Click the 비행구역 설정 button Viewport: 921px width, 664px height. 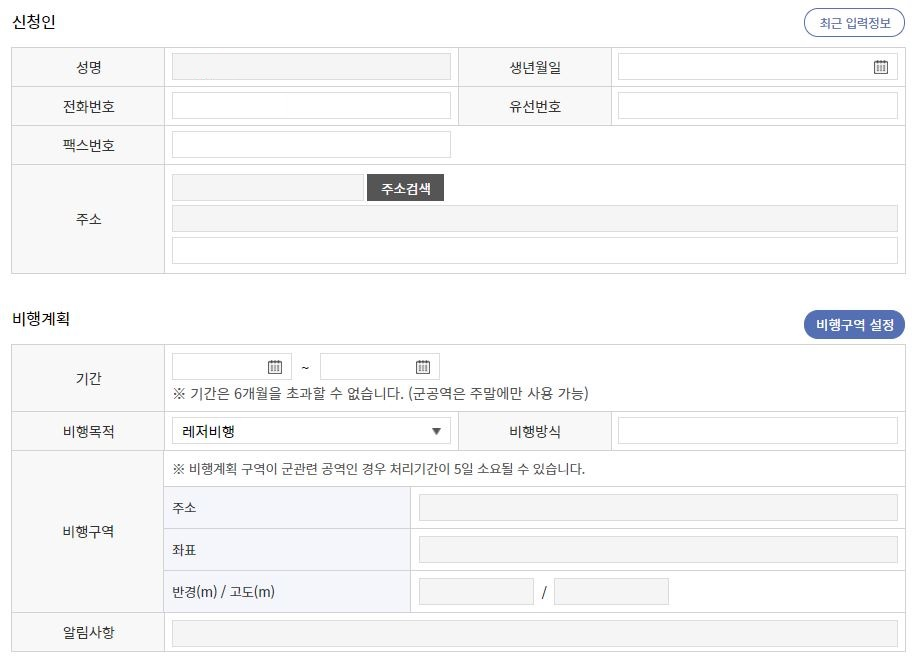(854, 325)
